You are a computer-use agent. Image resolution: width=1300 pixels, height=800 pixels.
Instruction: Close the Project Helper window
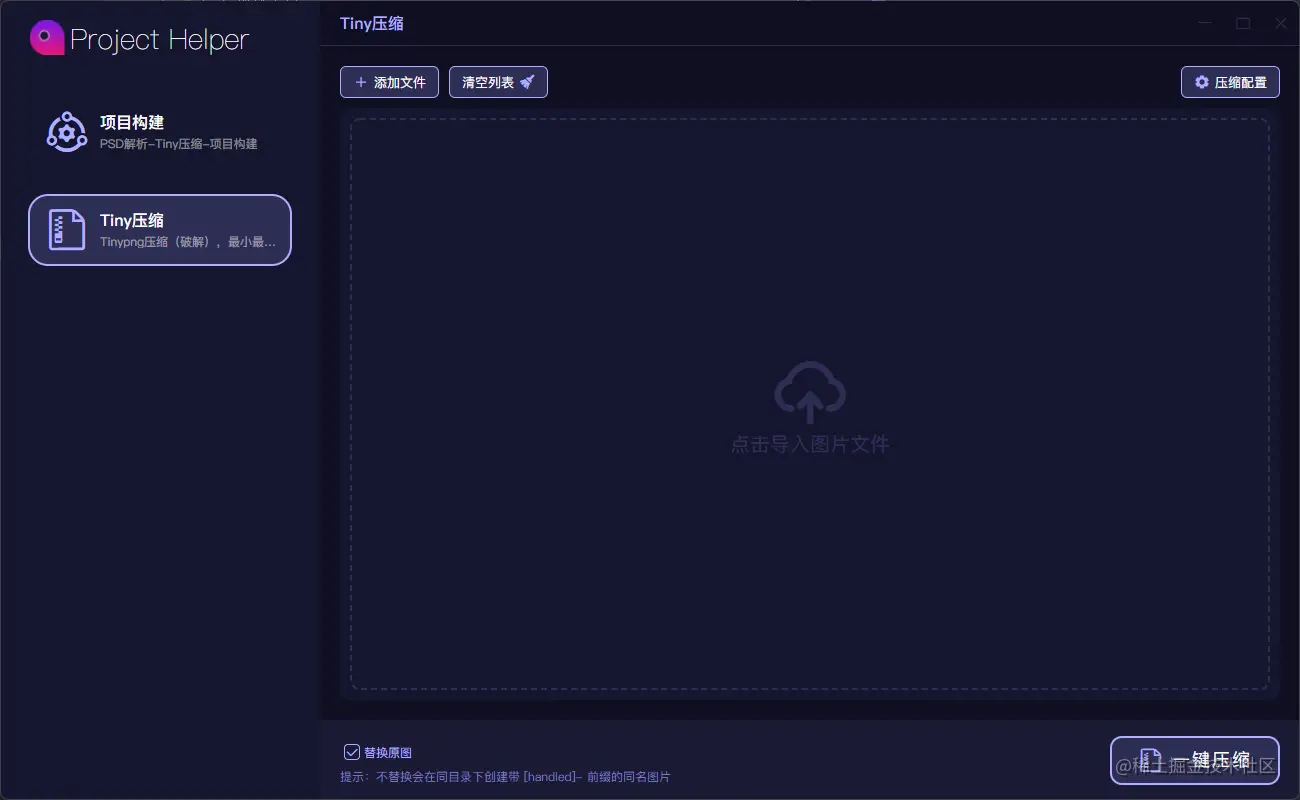click(1280, 23)
